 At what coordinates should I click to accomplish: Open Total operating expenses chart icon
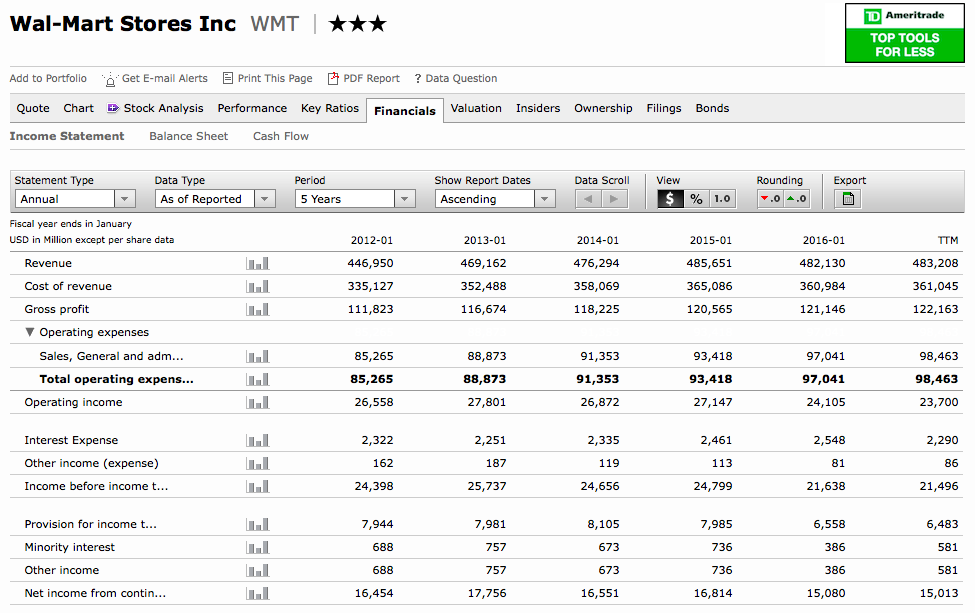[x=257, y=380]
